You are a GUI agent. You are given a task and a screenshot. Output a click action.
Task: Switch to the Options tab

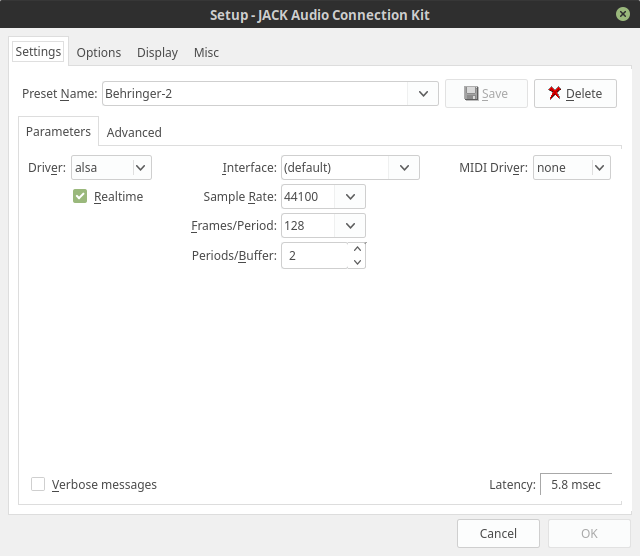99,53
